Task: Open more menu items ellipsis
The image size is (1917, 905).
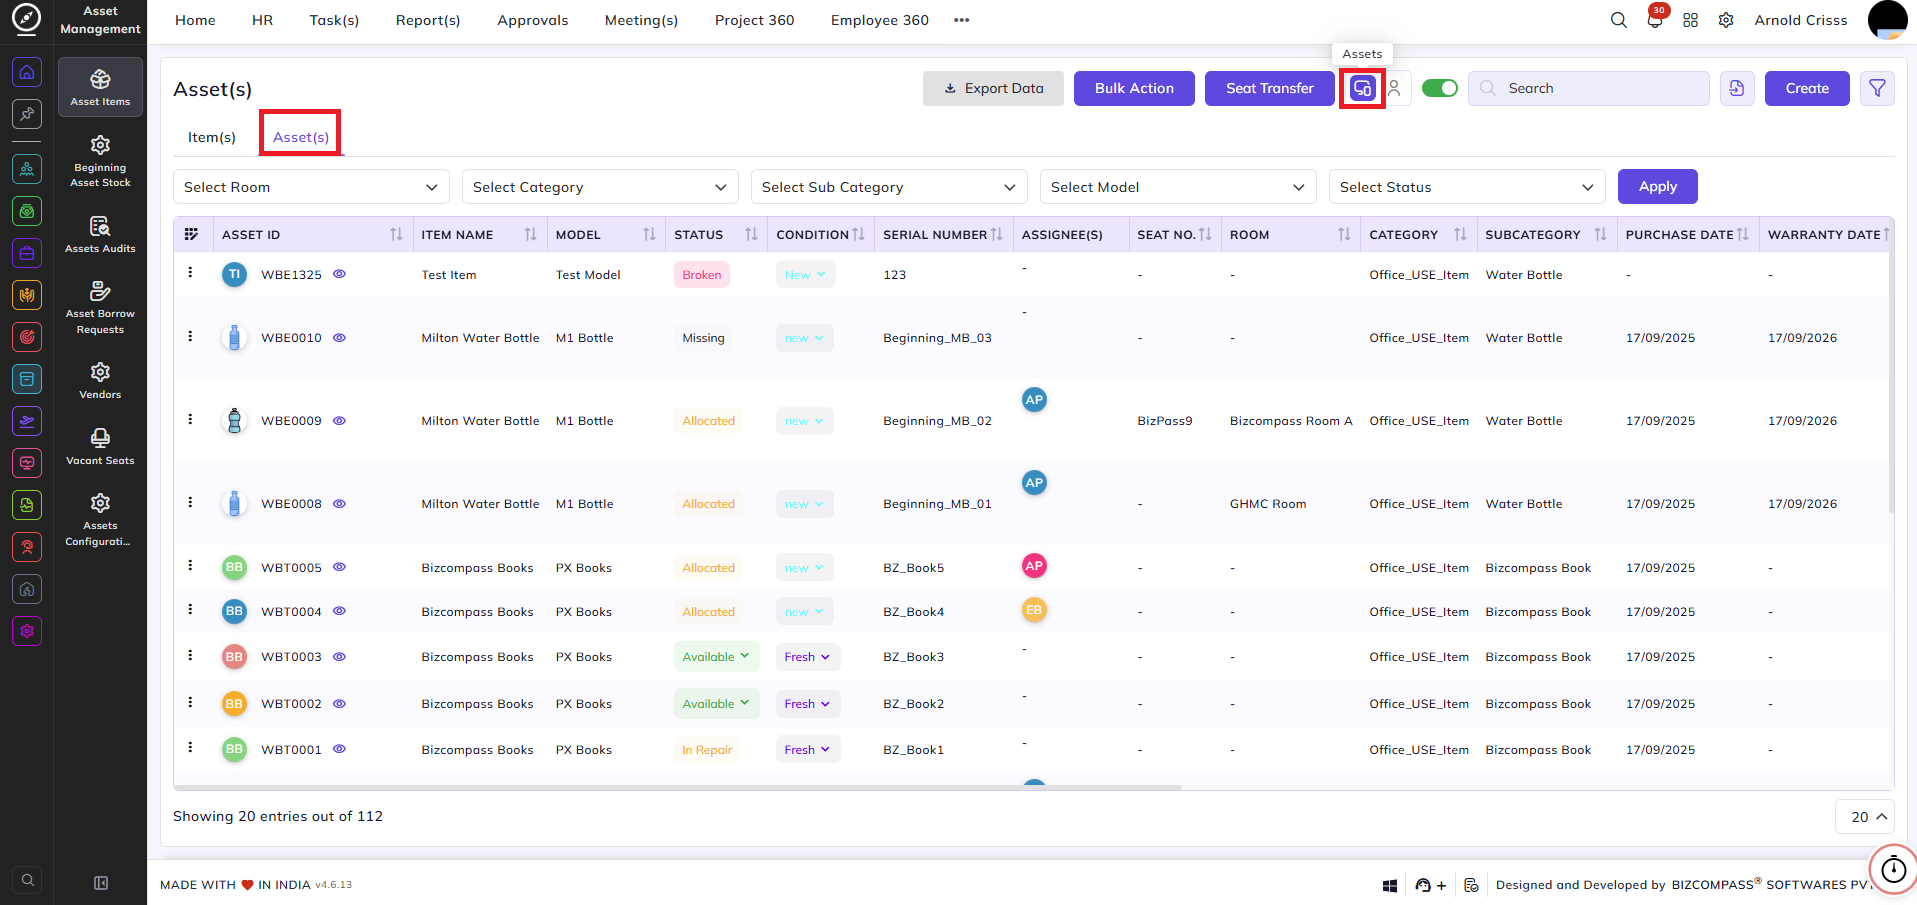Action: pos(961,20)
